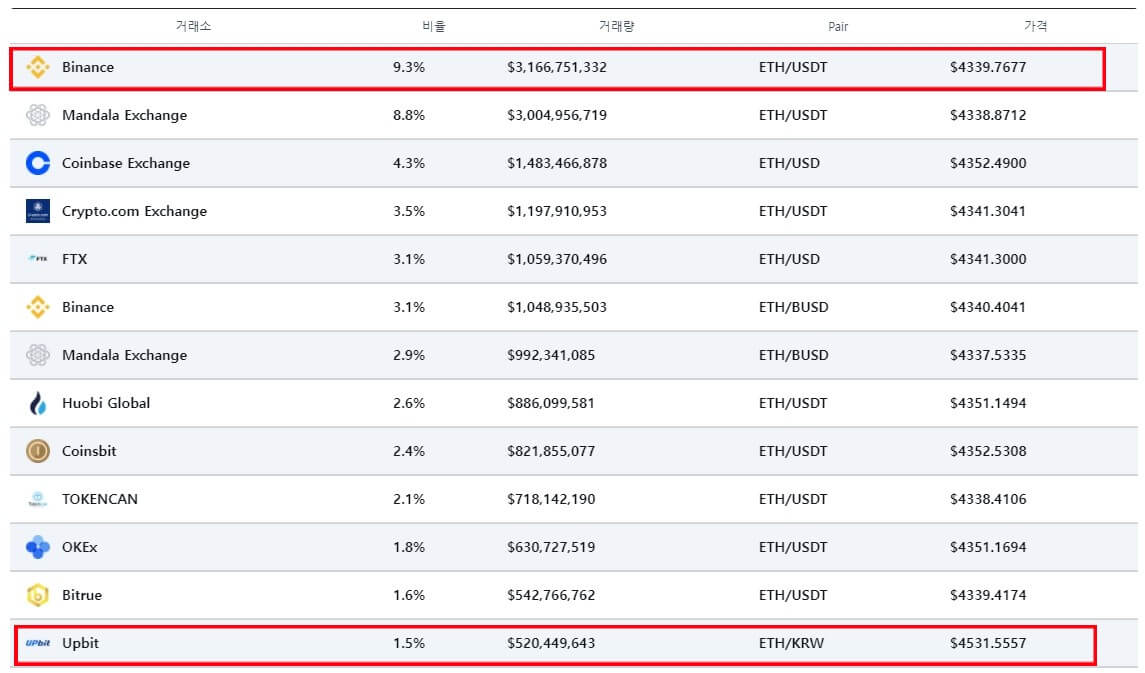This screenshot has width=1145, height=673.
Task: Click the 3.5% share value
Action: [x=409, y=211]
